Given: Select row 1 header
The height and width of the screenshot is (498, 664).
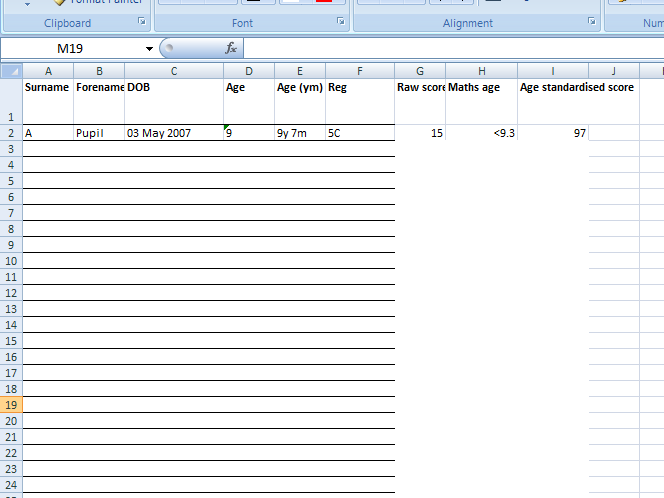Looking at the screenshot, I should click(11, 102).
